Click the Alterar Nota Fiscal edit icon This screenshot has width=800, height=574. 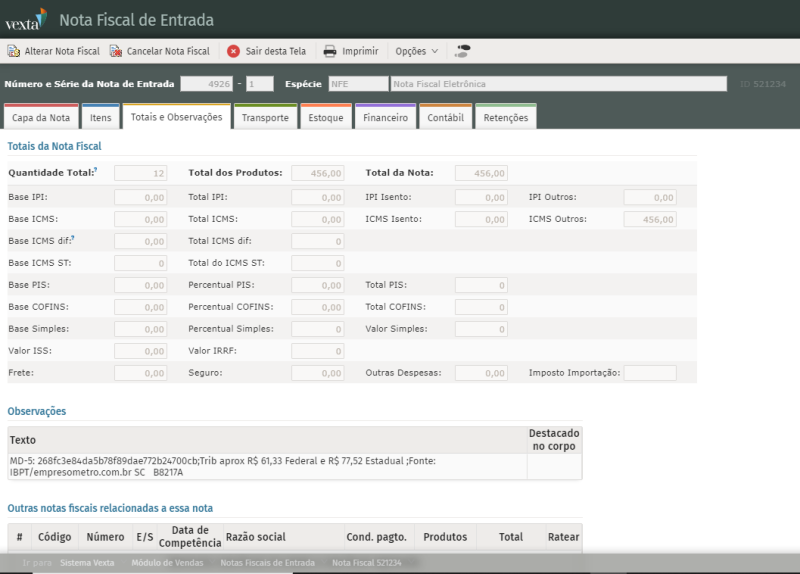click(14, 51)
